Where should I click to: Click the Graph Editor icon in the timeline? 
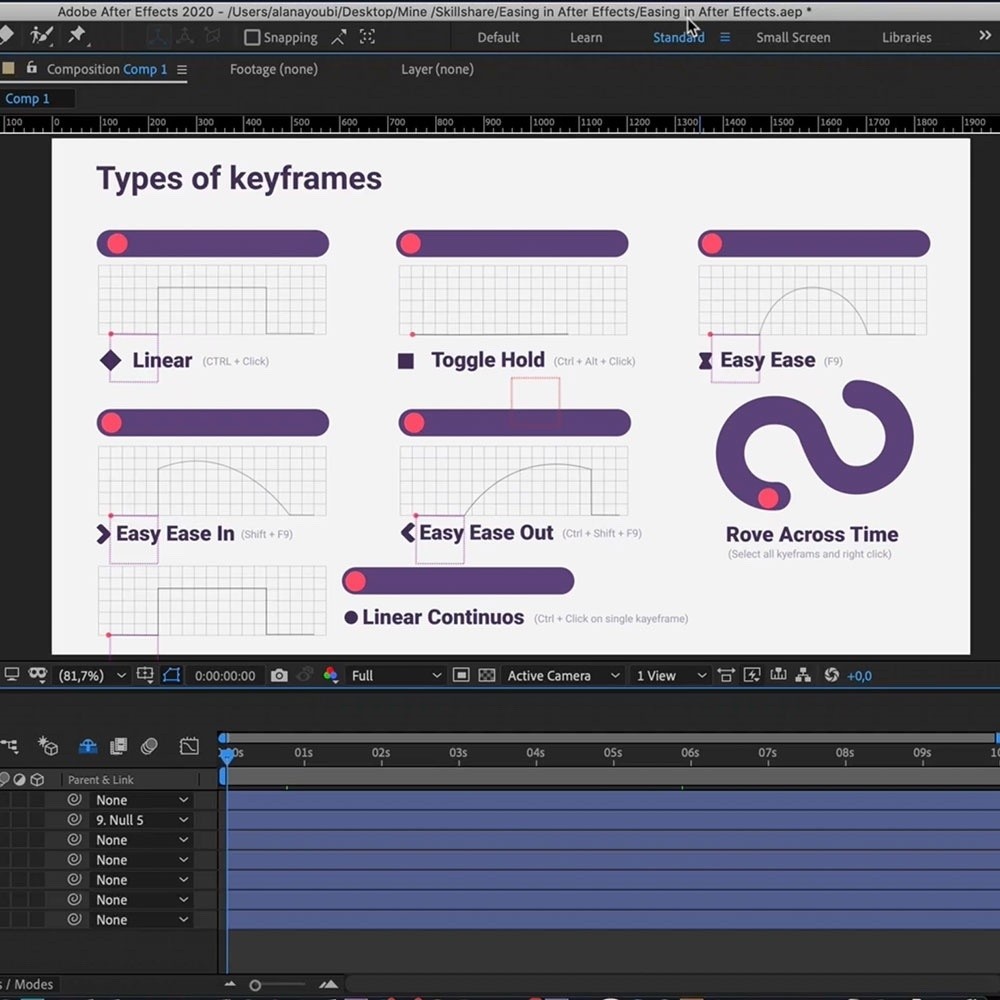tap(189, 746)
